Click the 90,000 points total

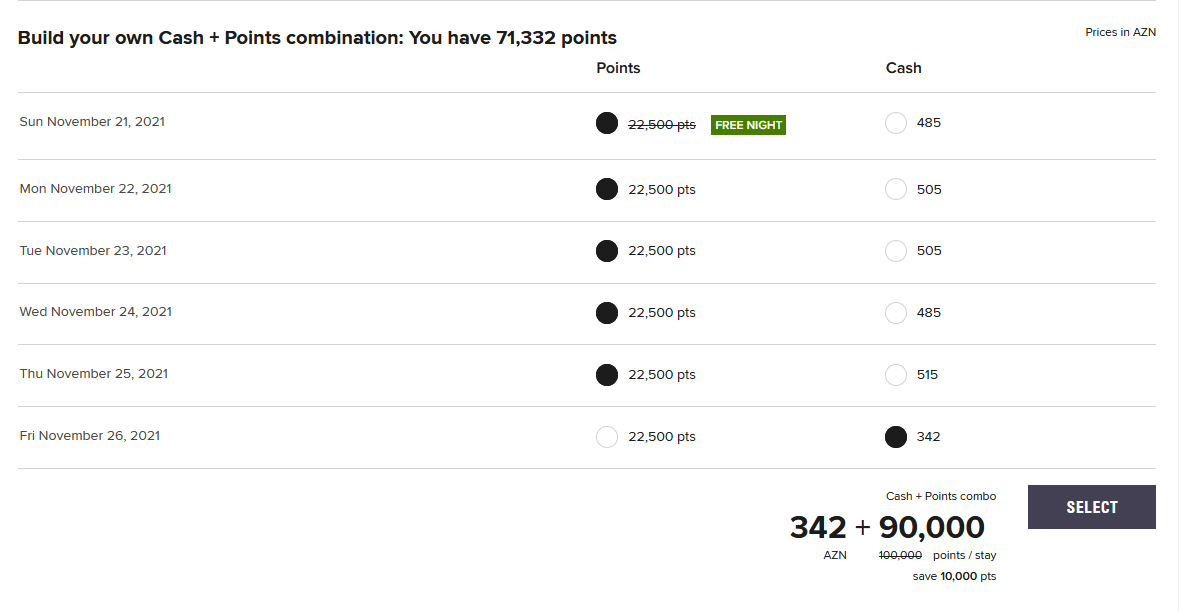point(932,527)
